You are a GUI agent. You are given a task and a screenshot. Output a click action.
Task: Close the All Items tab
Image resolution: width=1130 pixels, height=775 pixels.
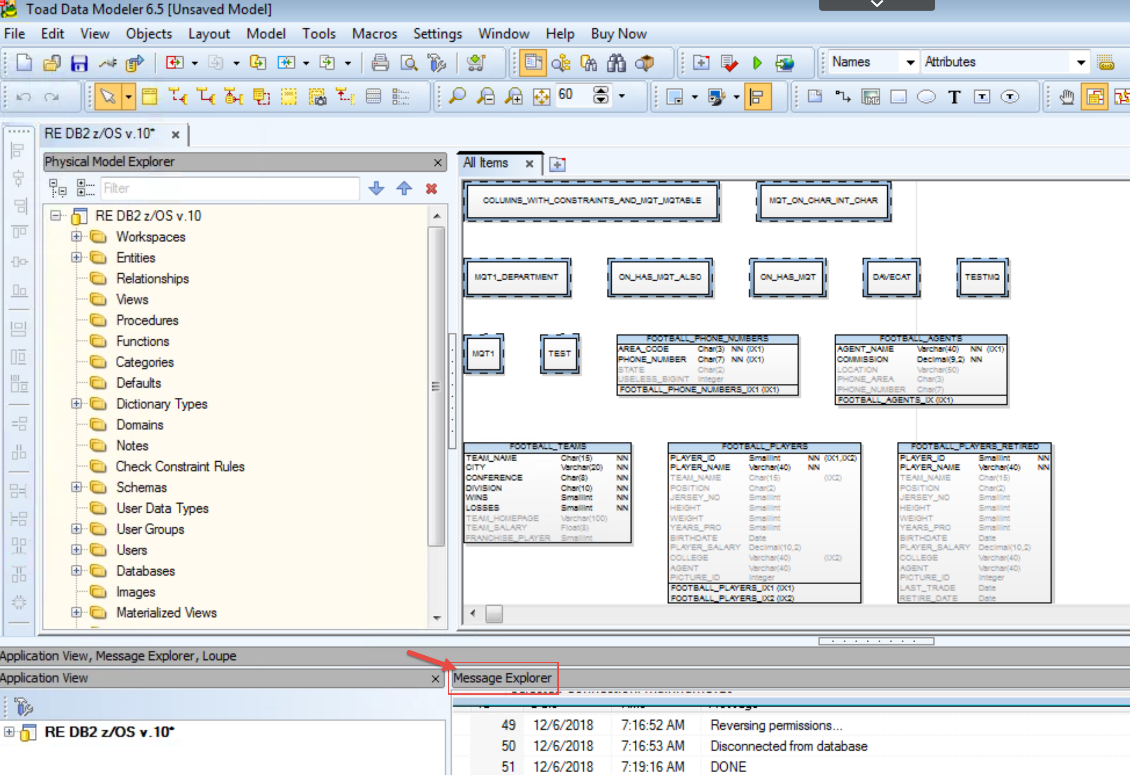[530, 164]
